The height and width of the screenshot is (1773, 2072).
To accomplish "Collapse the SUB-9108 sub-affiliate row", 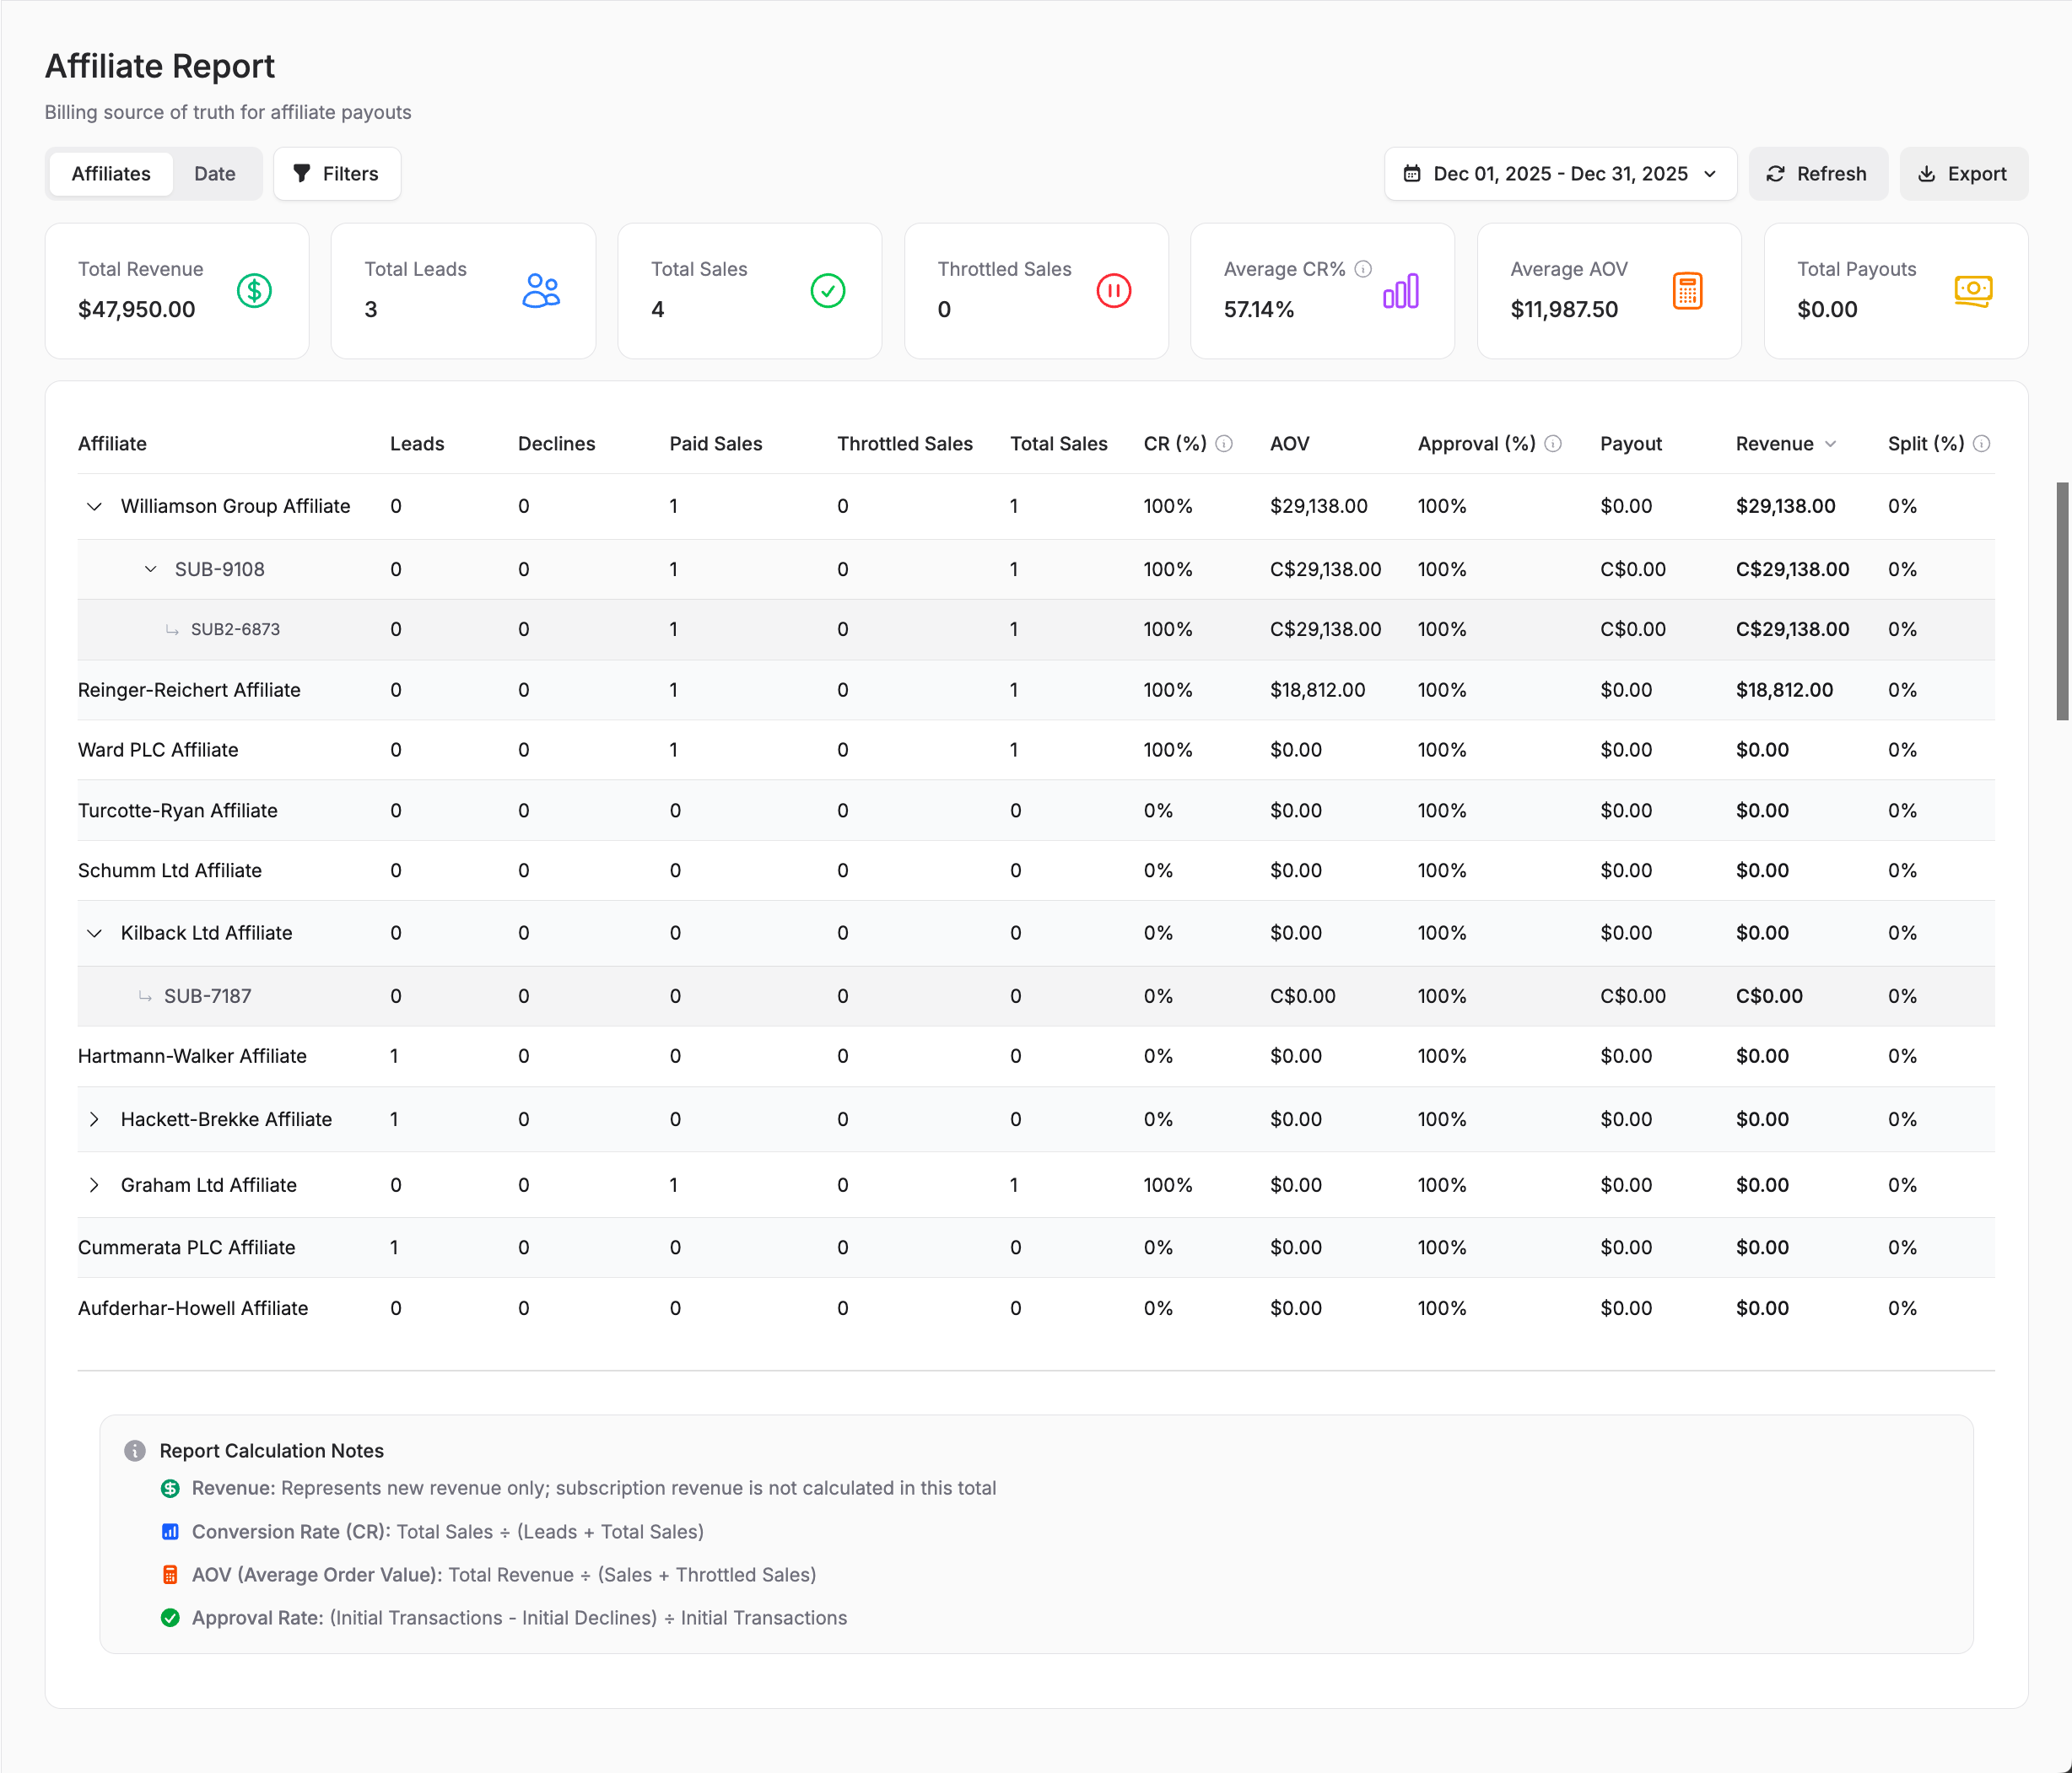I will click(x=150, y=570).
